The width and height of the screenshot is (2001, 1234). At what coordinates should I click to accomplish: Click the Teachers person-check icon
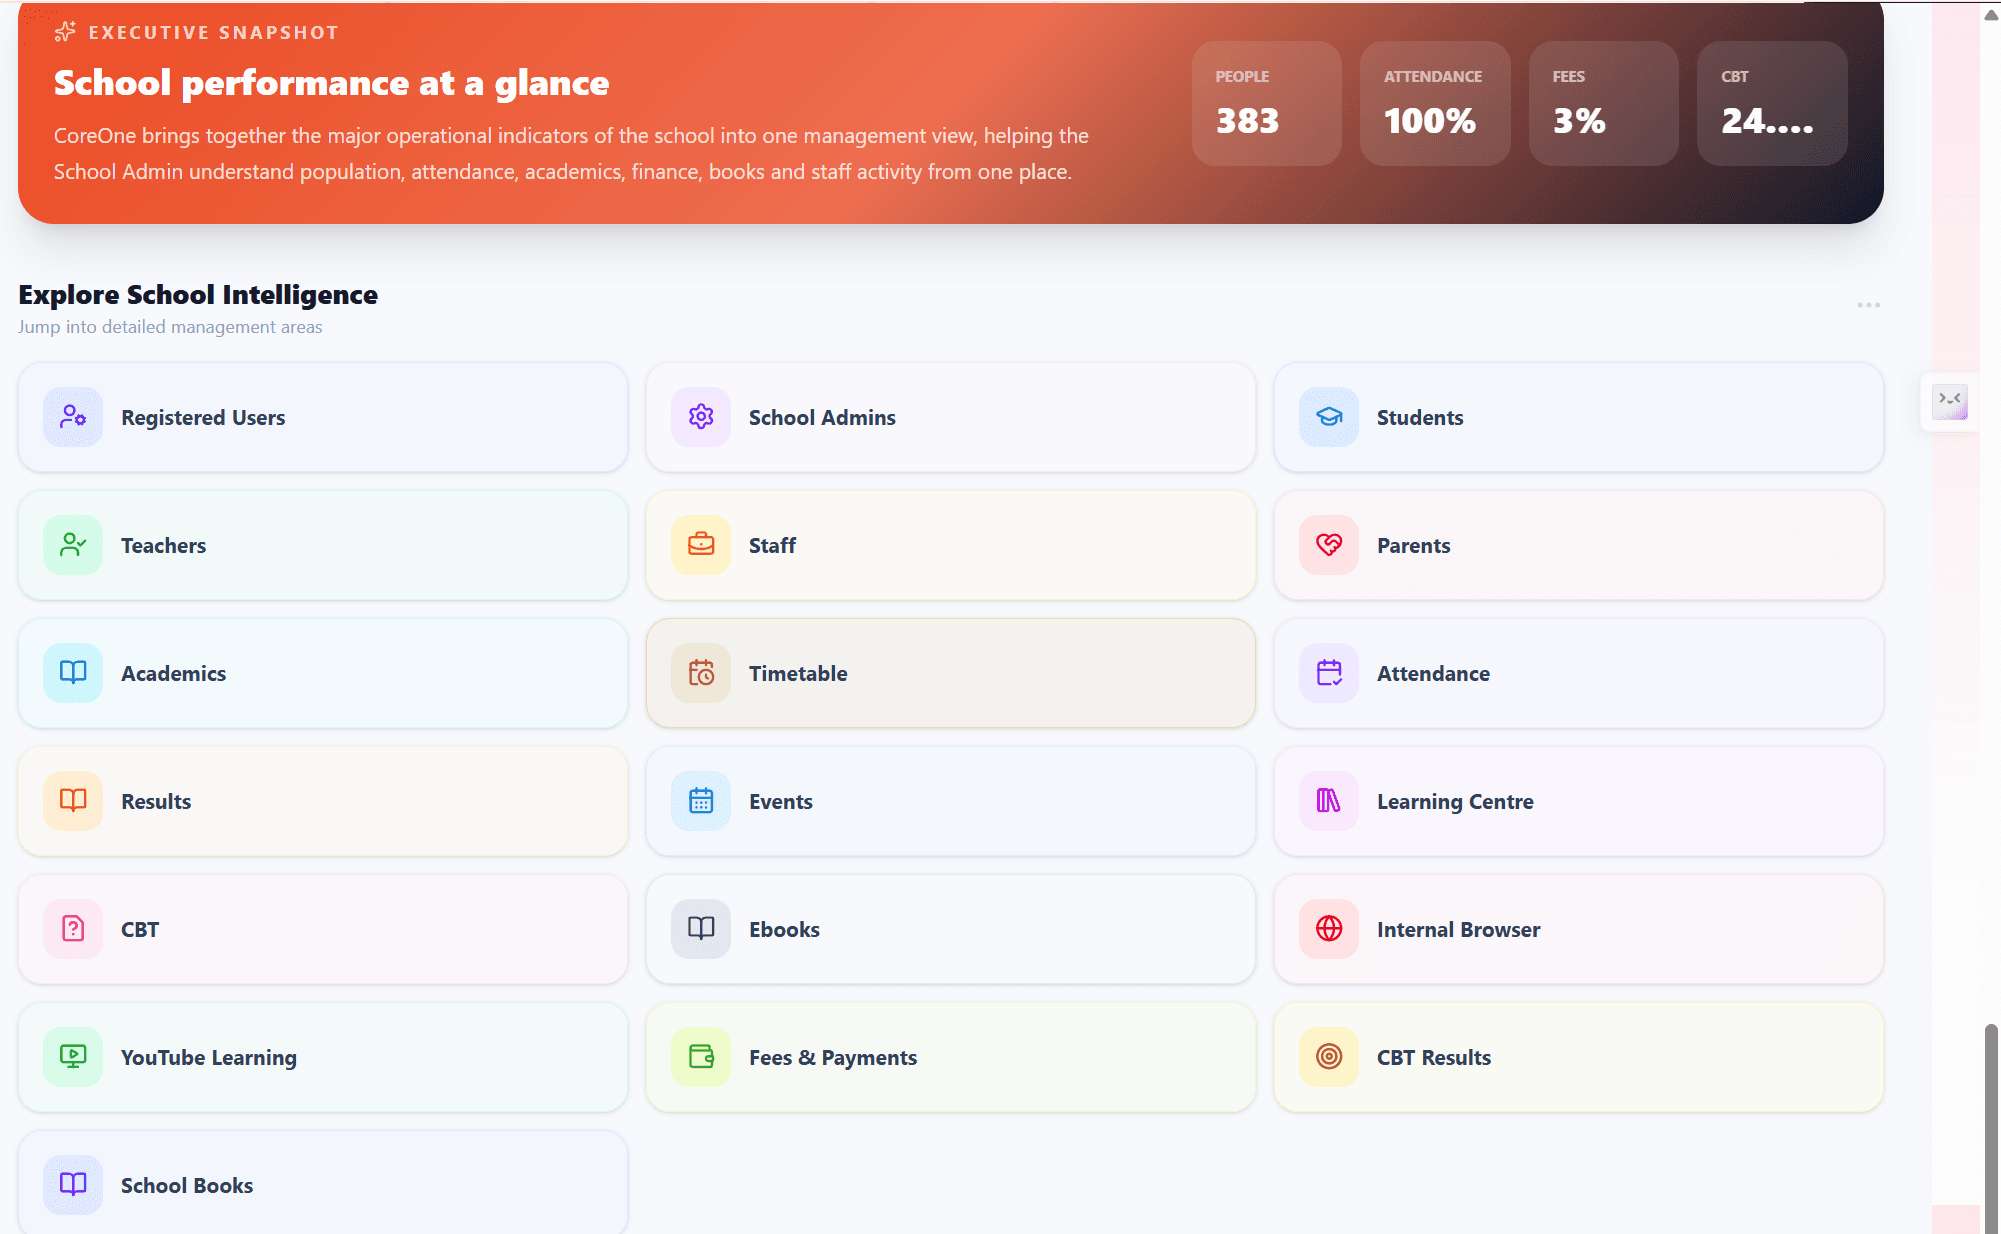point(73,545)
